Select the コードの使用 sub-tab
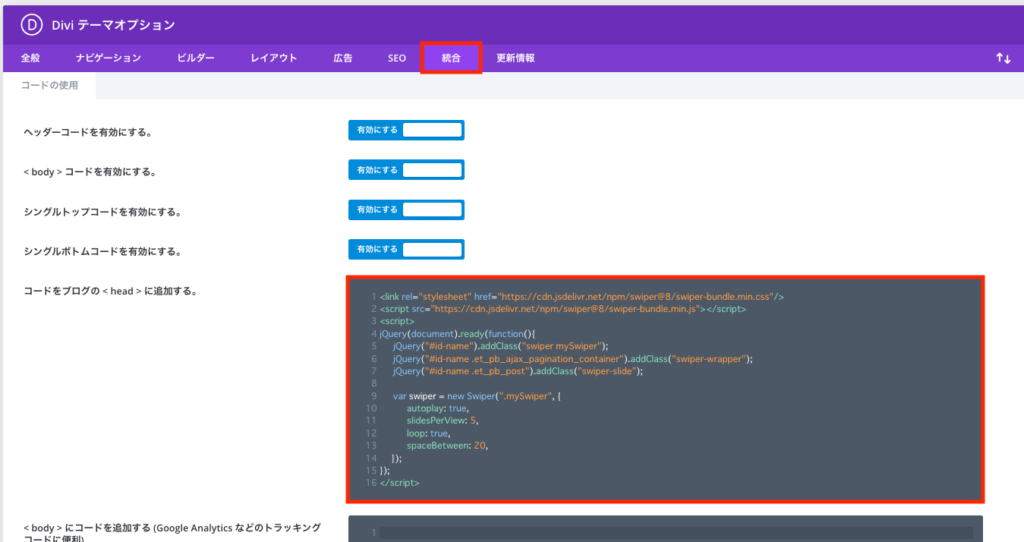Image resolution: width=1024 pixels, height=542 pixels. tap(50, 86)
